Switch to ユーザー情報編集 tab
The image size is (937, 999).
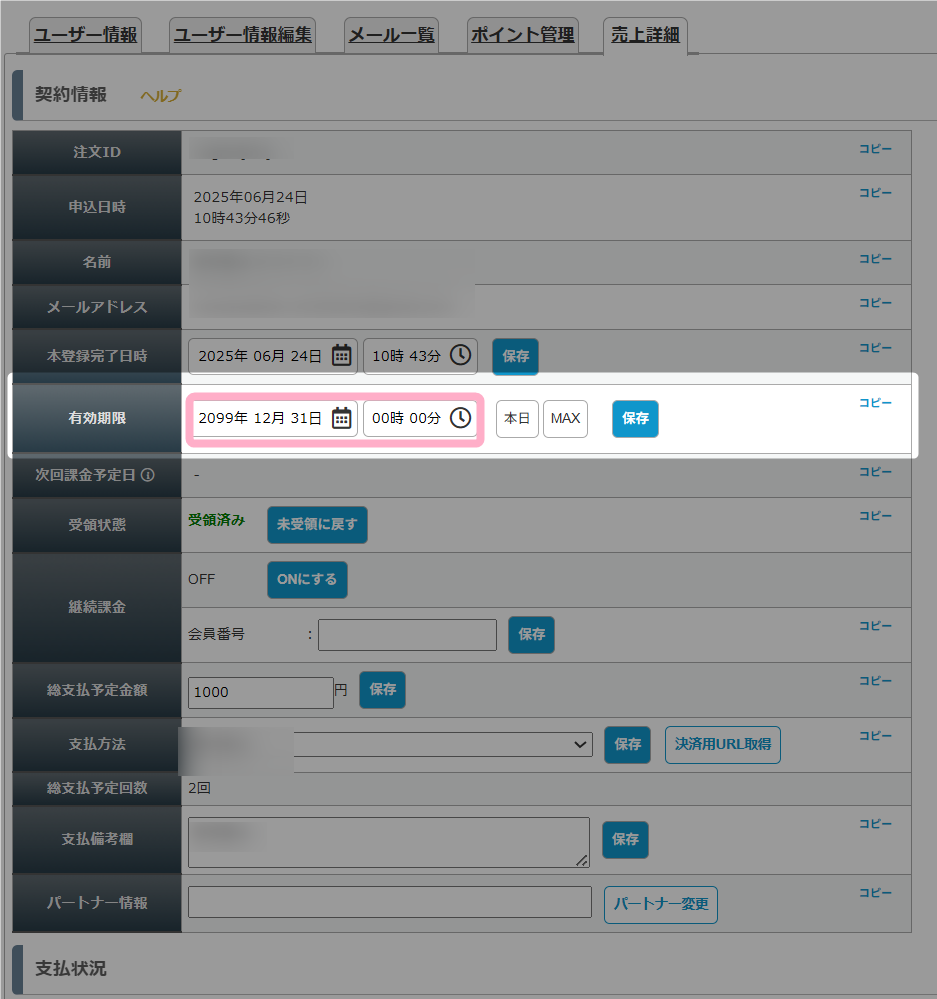pos(243,34)
